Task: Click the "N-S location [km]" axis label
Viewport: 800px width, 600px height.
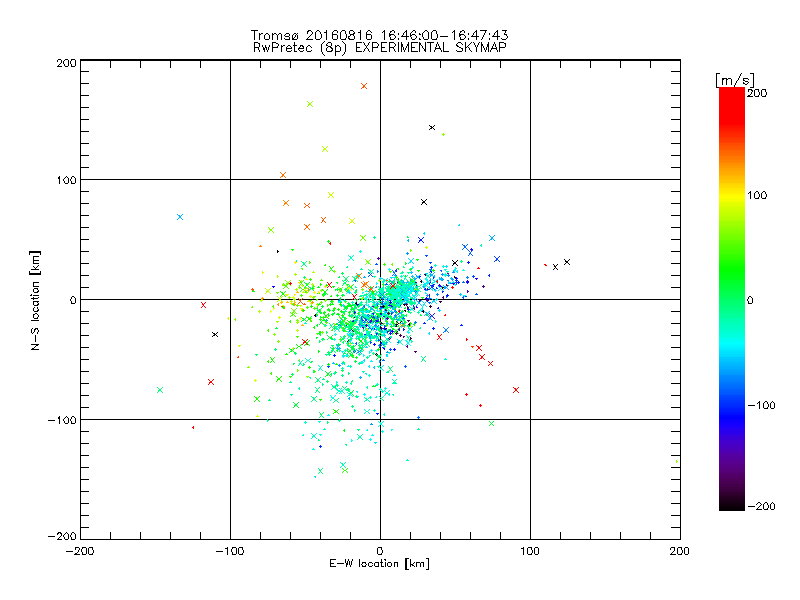Action: [x=35, y=300]
